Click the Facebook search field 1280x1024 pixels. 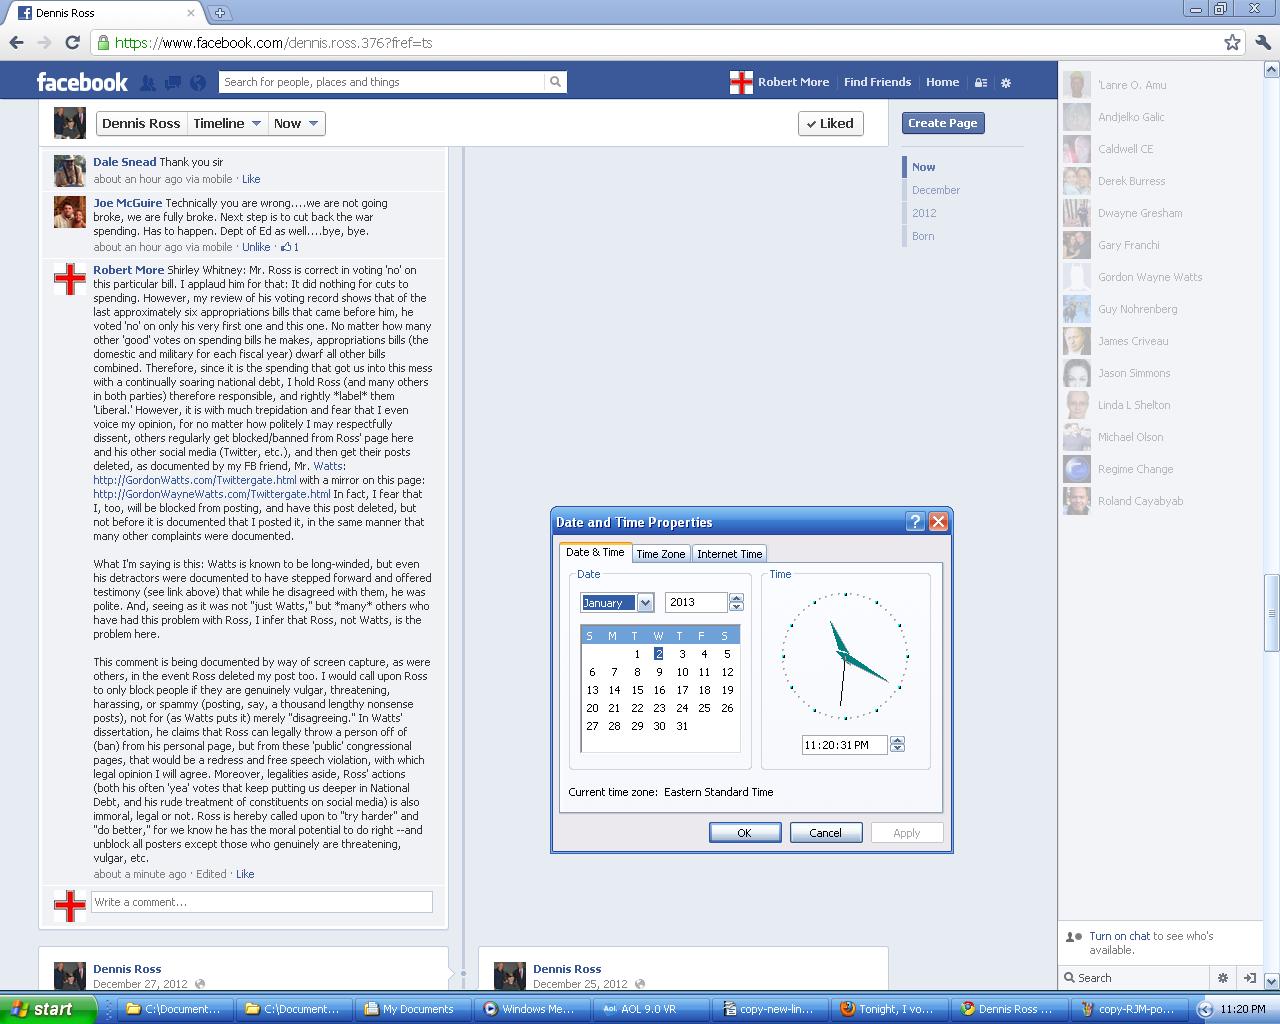click(x=383, y=82)
